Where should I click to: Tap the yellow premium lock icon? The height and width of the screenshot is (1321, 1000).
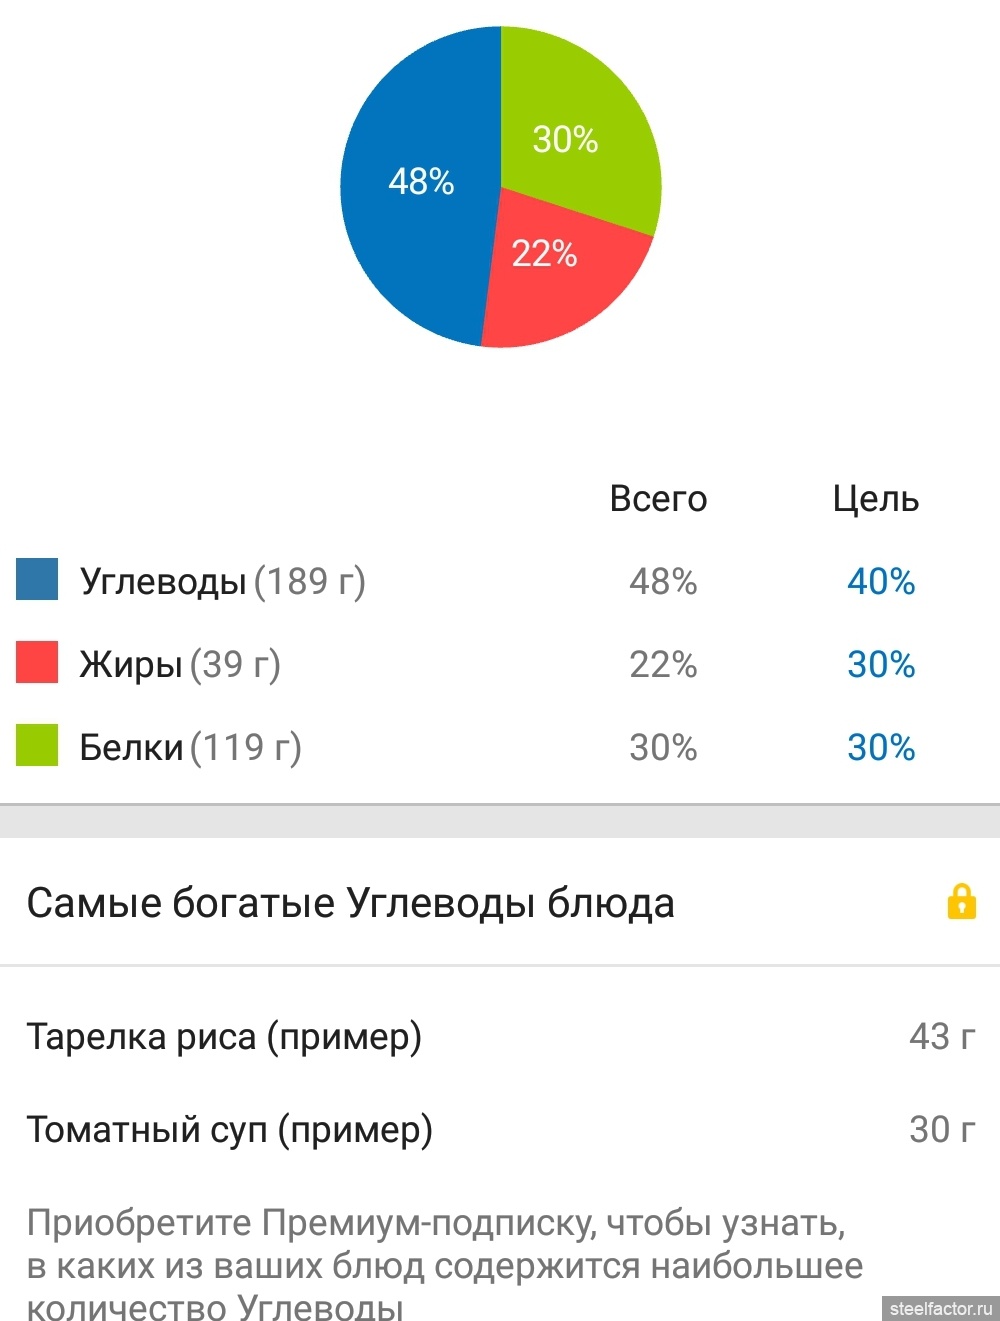[961, 901]
